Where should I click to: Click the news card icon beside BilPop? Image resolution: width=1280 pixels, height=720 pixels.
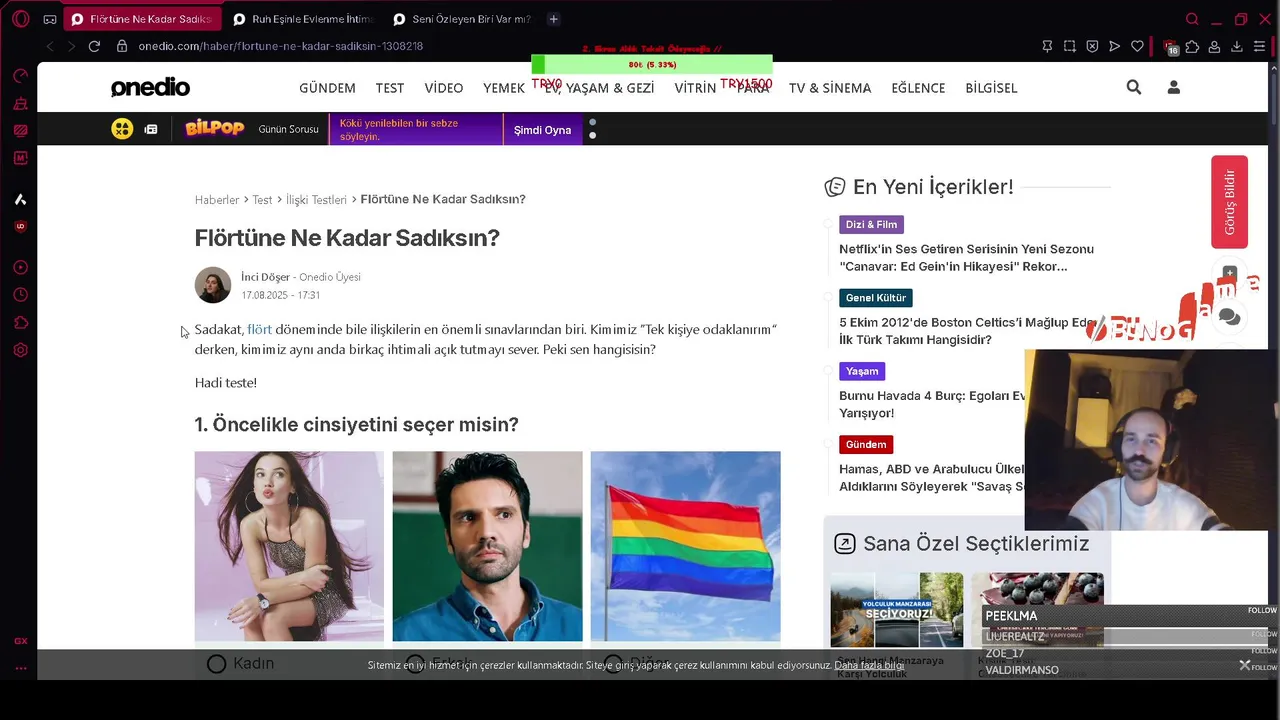[x=151, y=129]
